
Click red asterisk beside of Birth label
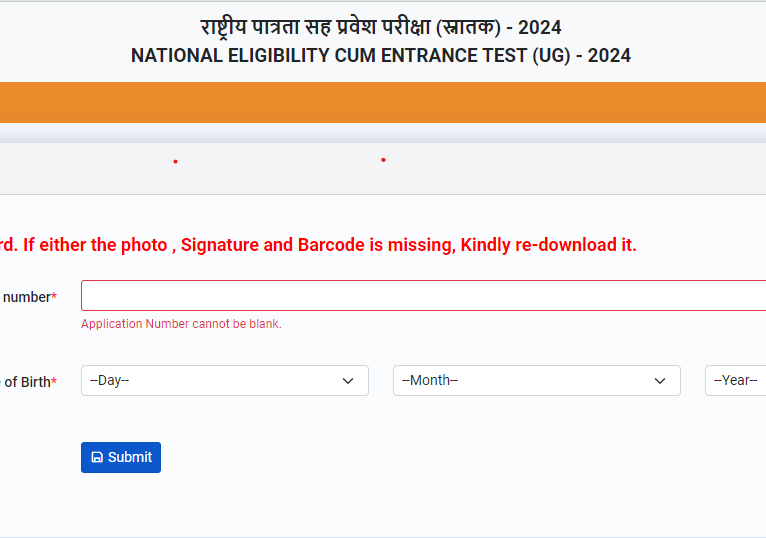(x=54, y=382)
